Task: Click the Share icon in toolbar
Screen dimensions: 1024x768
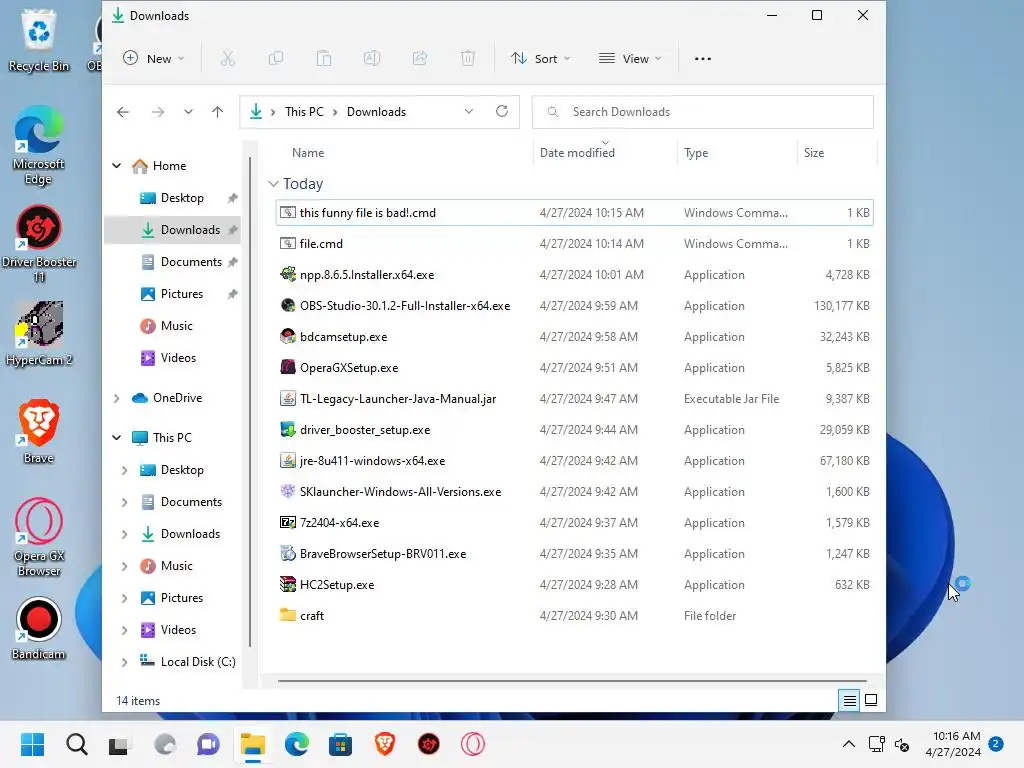Action: pyautogui.click(x=420, y=59)
